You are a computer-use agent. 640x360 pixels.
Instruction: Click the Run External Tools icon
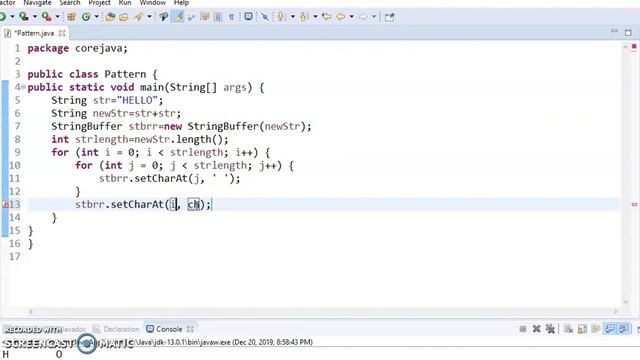(47, 17)
